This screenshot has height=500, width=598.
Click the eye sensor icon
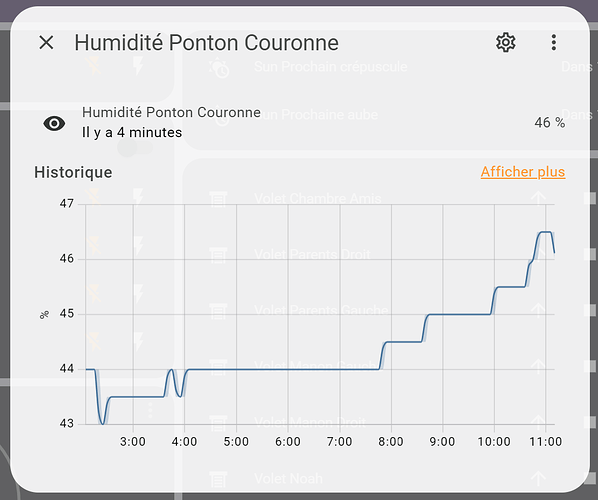pyautogui.click(x=54, y=123)
